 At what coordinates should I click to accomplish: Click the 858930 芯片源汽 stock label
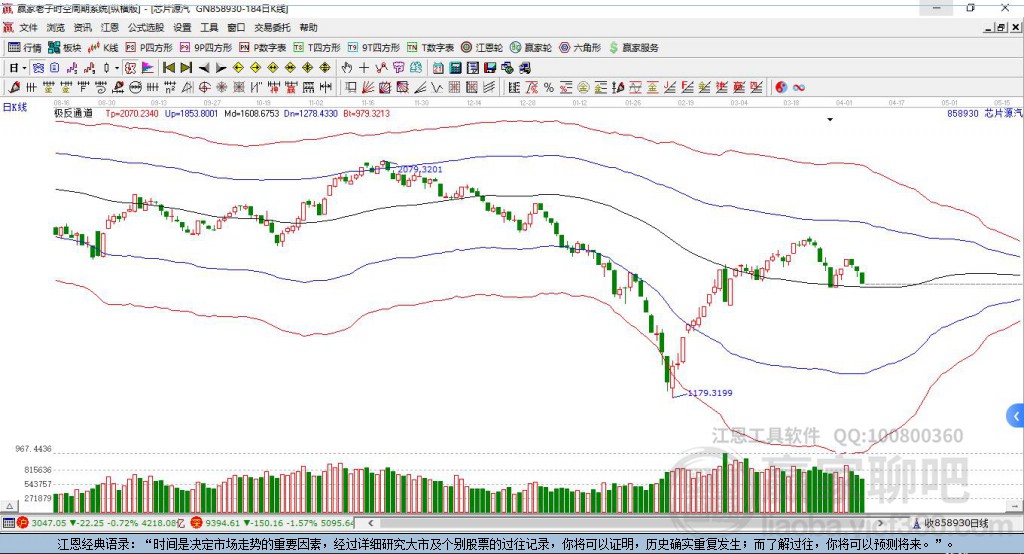click(x=985, y=113)
